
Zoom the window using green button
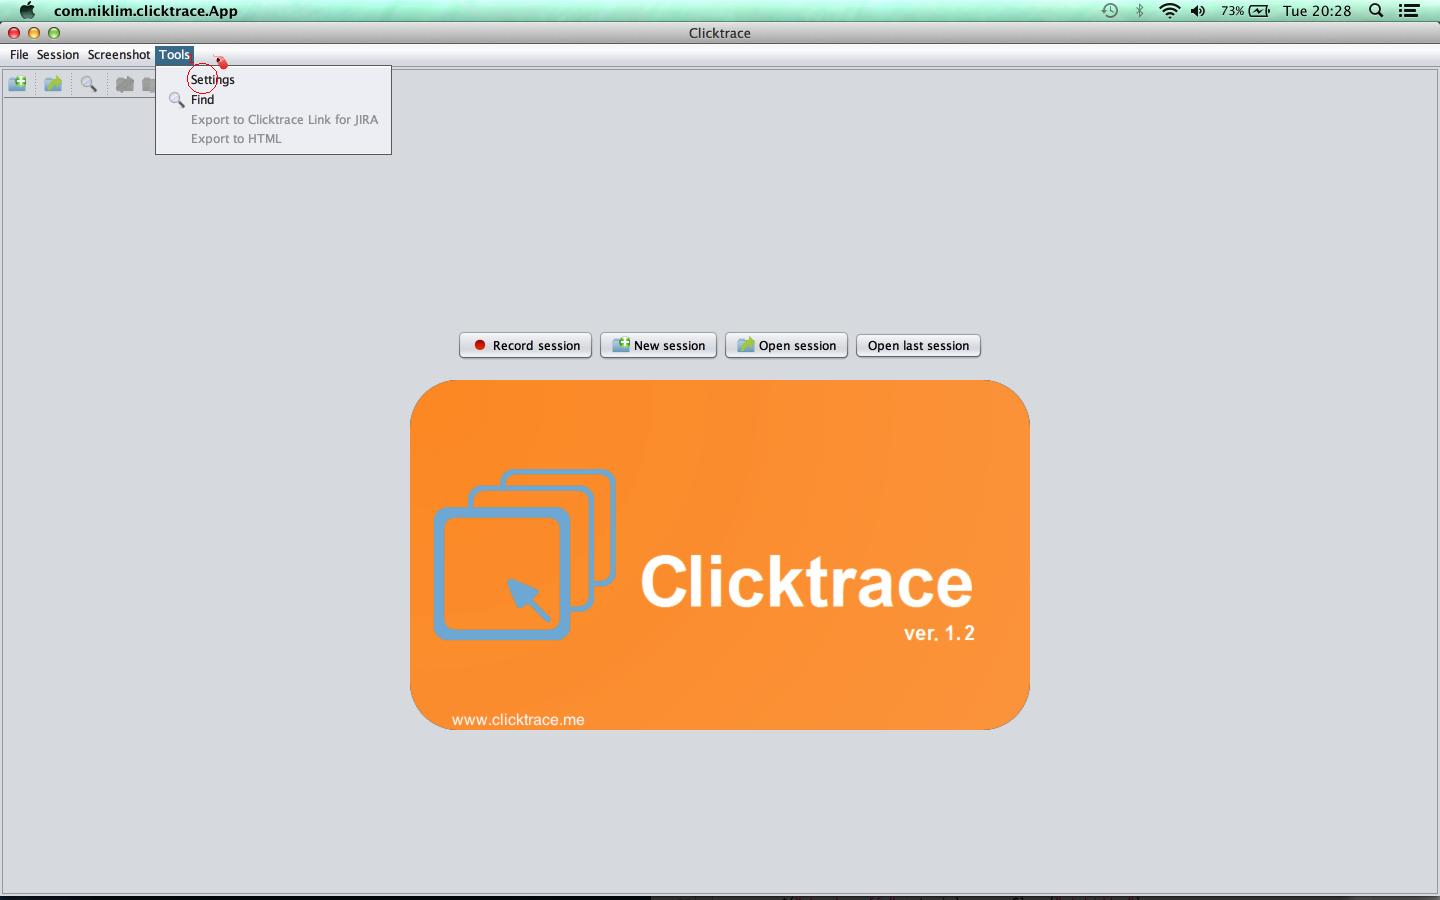pyautogui.click(x=54, y=33)
